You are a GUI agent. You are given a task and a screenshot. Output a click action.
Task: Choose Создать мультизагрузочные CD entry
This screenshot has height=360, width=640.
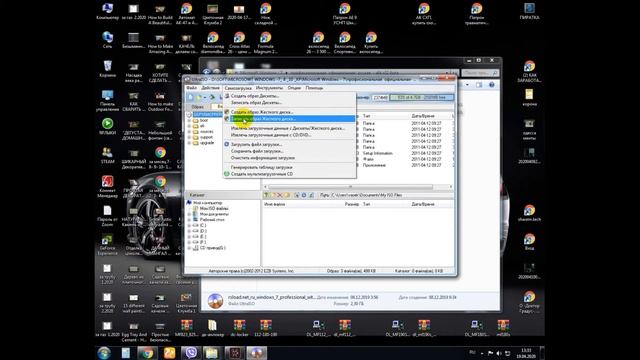(289, 174)
